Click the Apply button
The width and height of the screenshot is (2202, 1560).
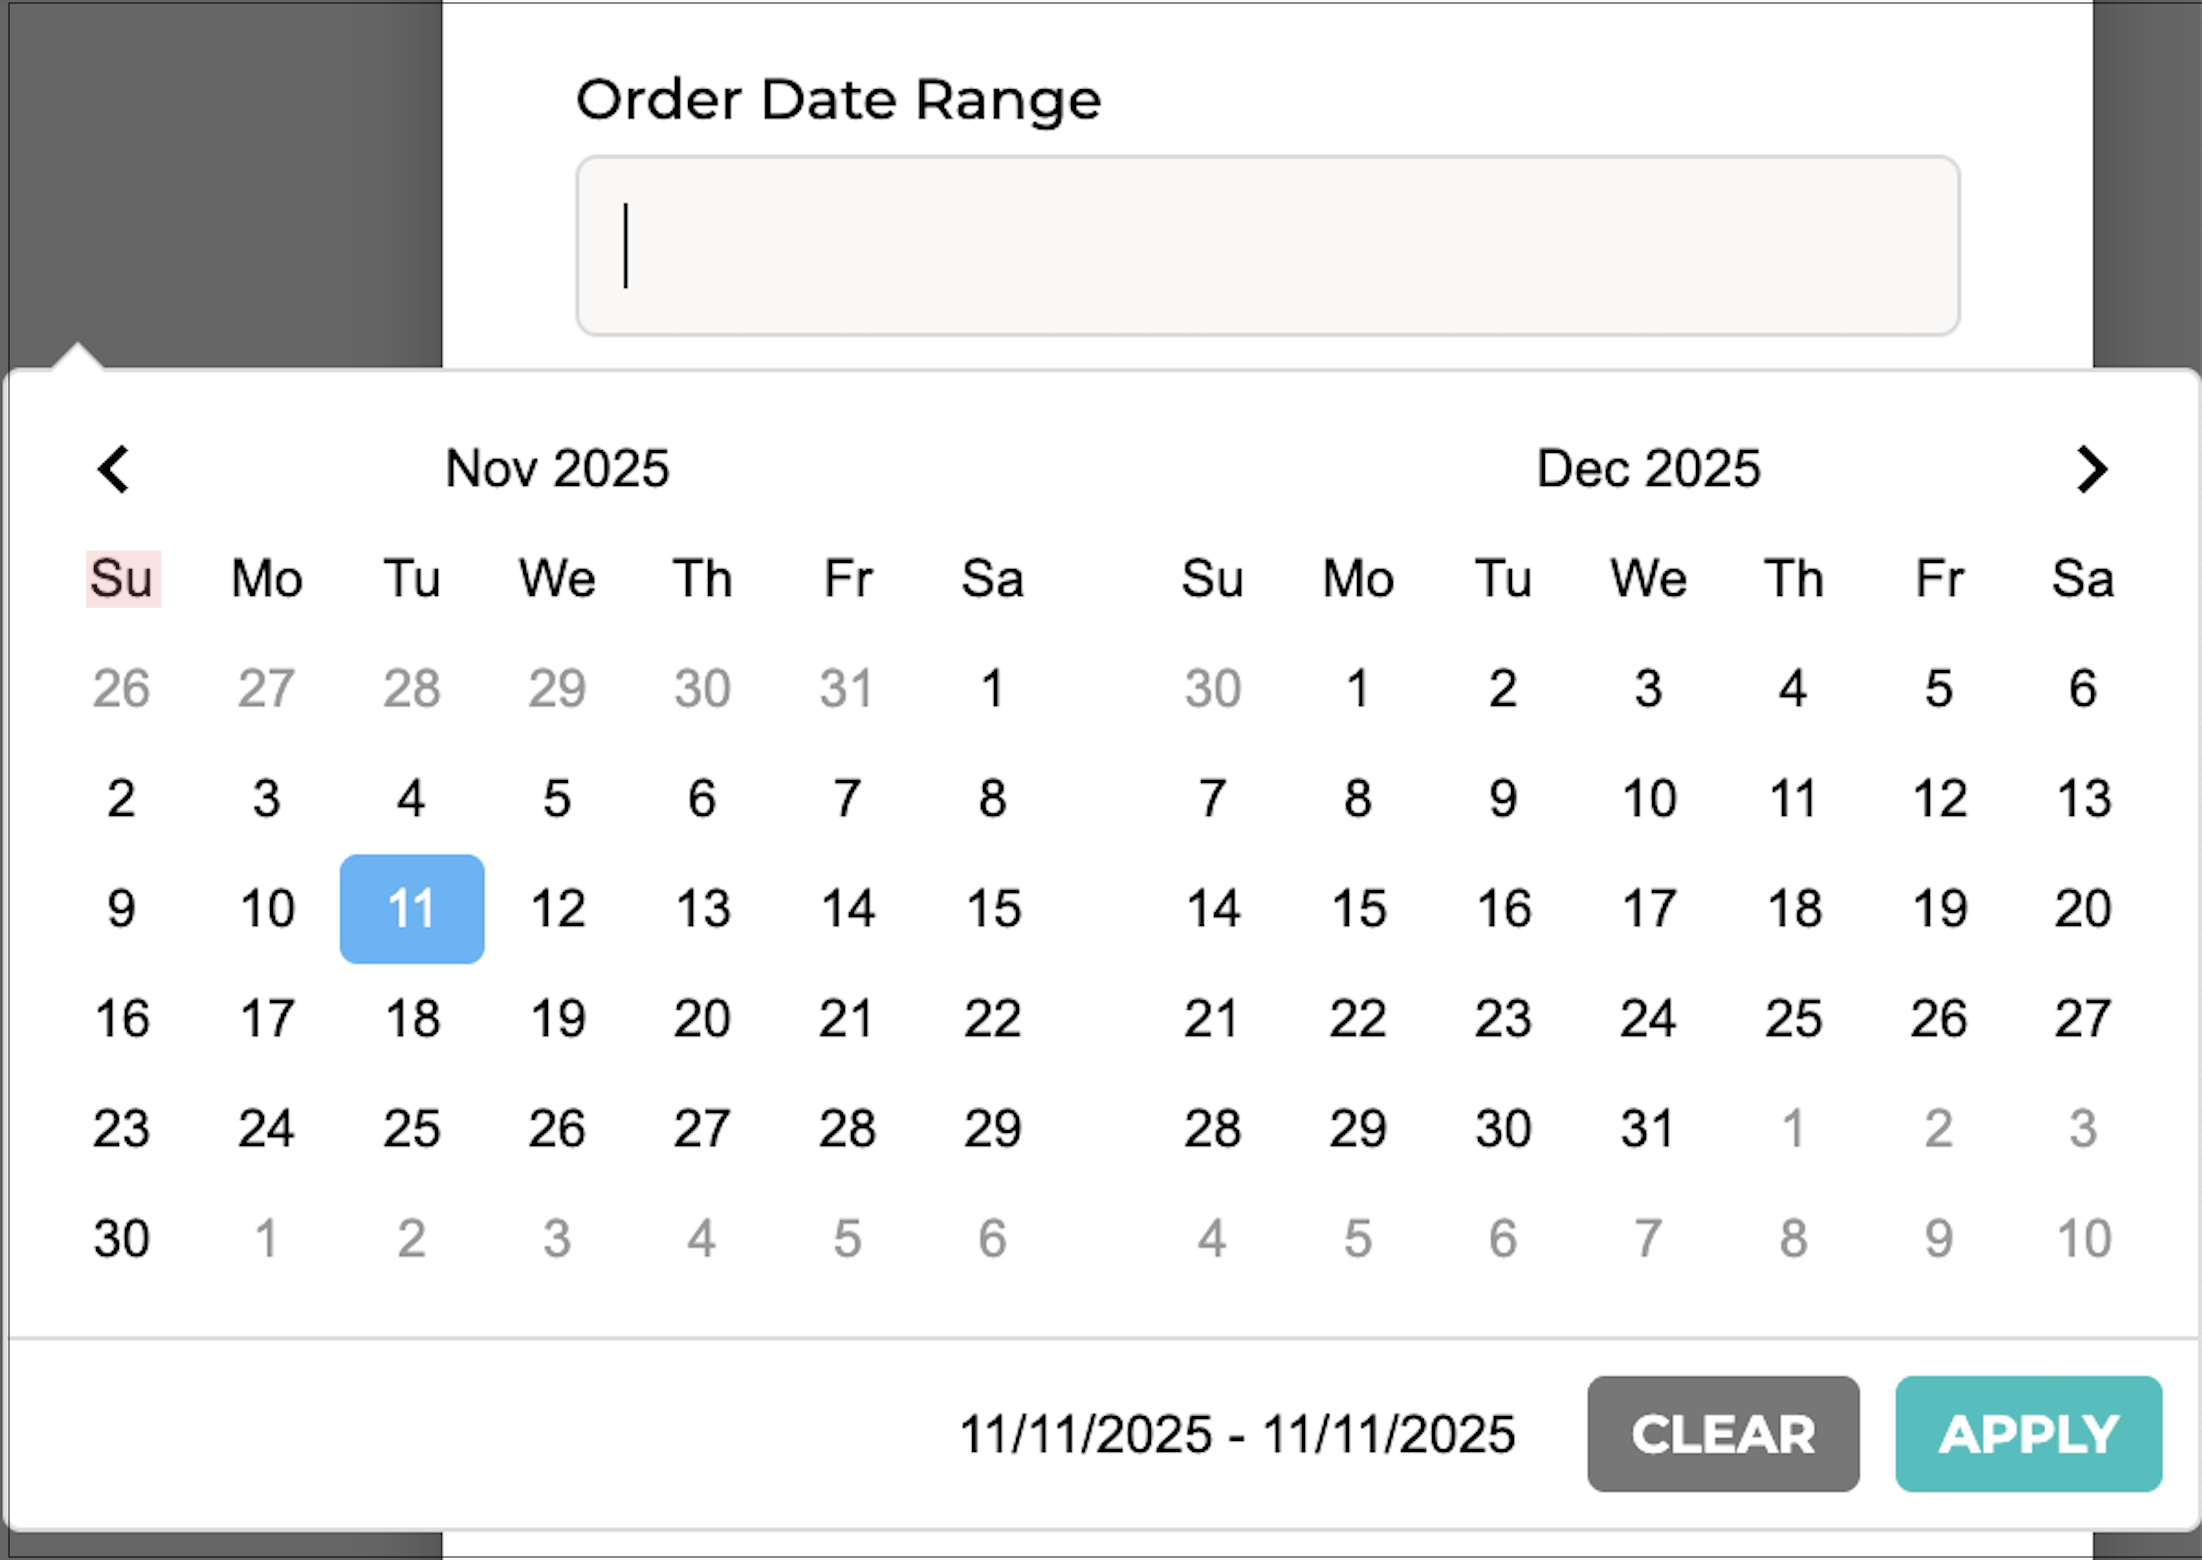[2028, 1433]
